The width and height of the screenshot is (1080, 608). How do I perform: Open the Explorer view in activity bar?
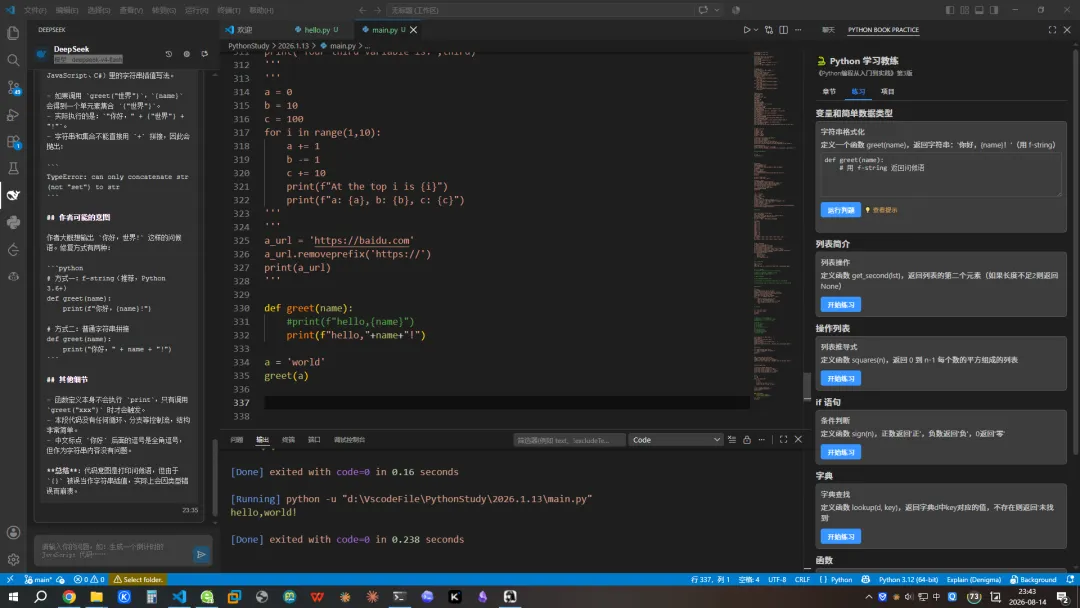pos(13,33)
